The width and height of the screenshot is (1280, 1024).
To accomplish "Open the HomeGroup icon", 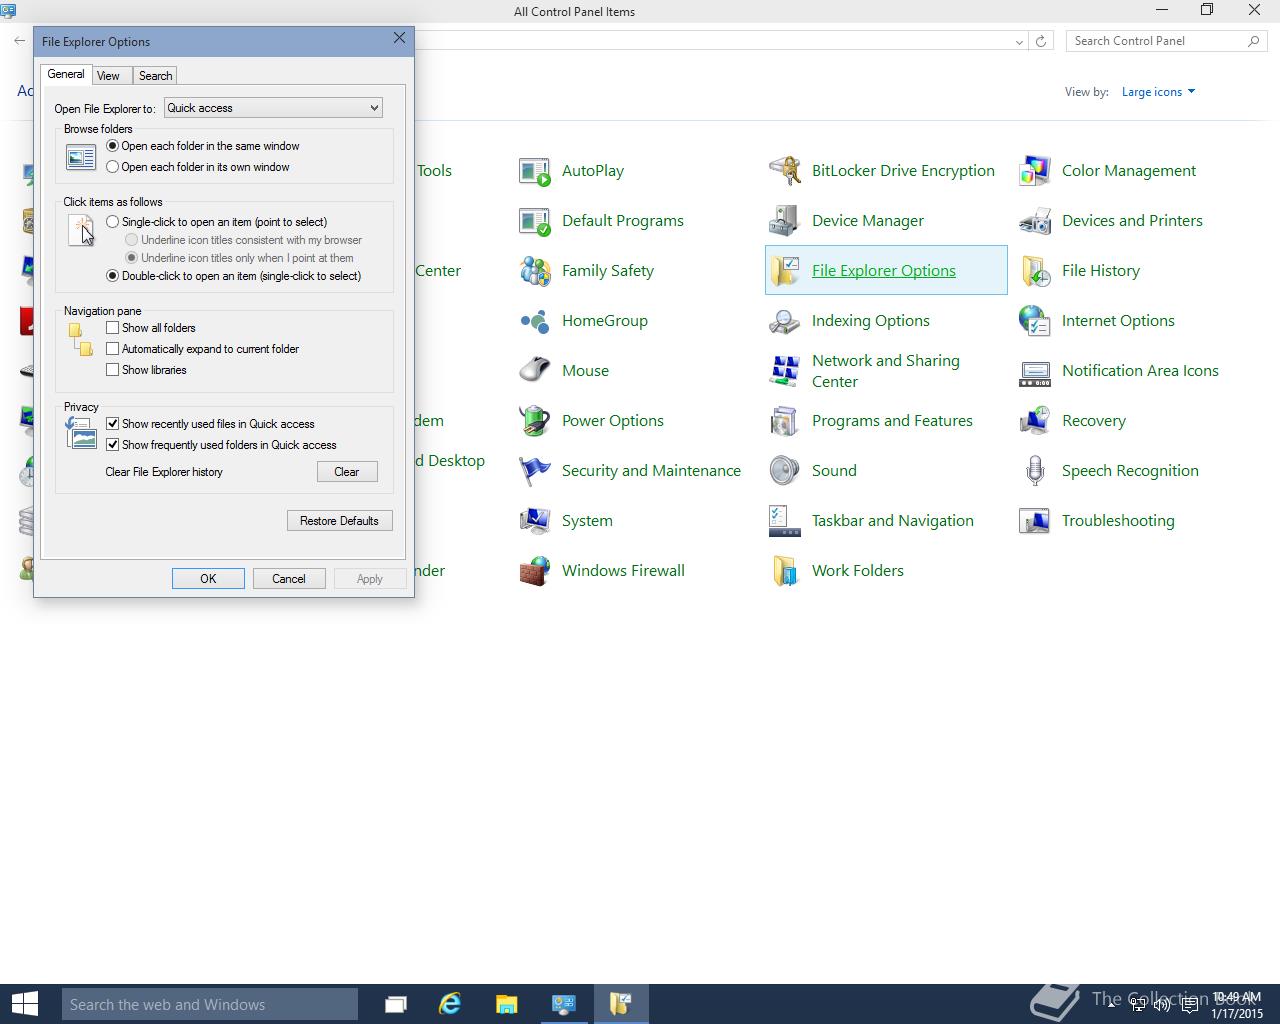I will pos(535,321).
